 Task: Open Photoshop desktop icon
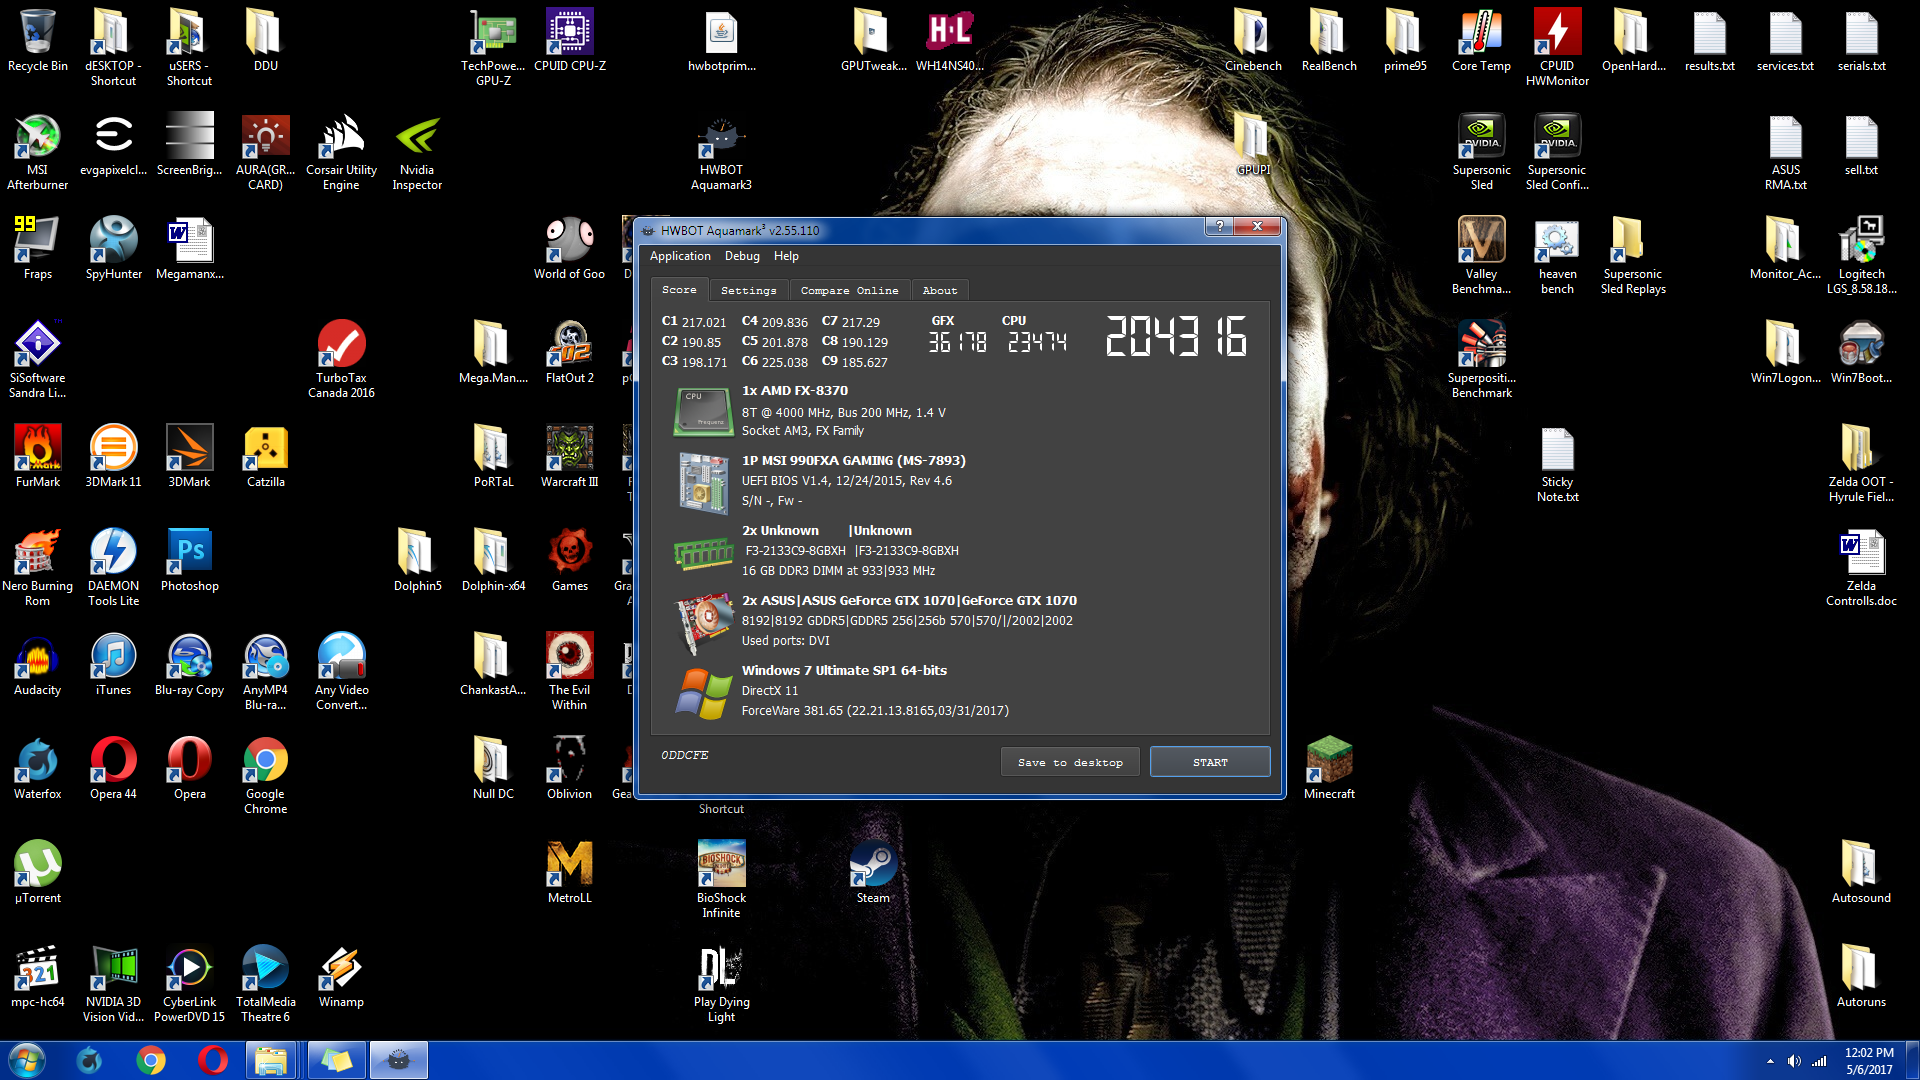[189, 560]
